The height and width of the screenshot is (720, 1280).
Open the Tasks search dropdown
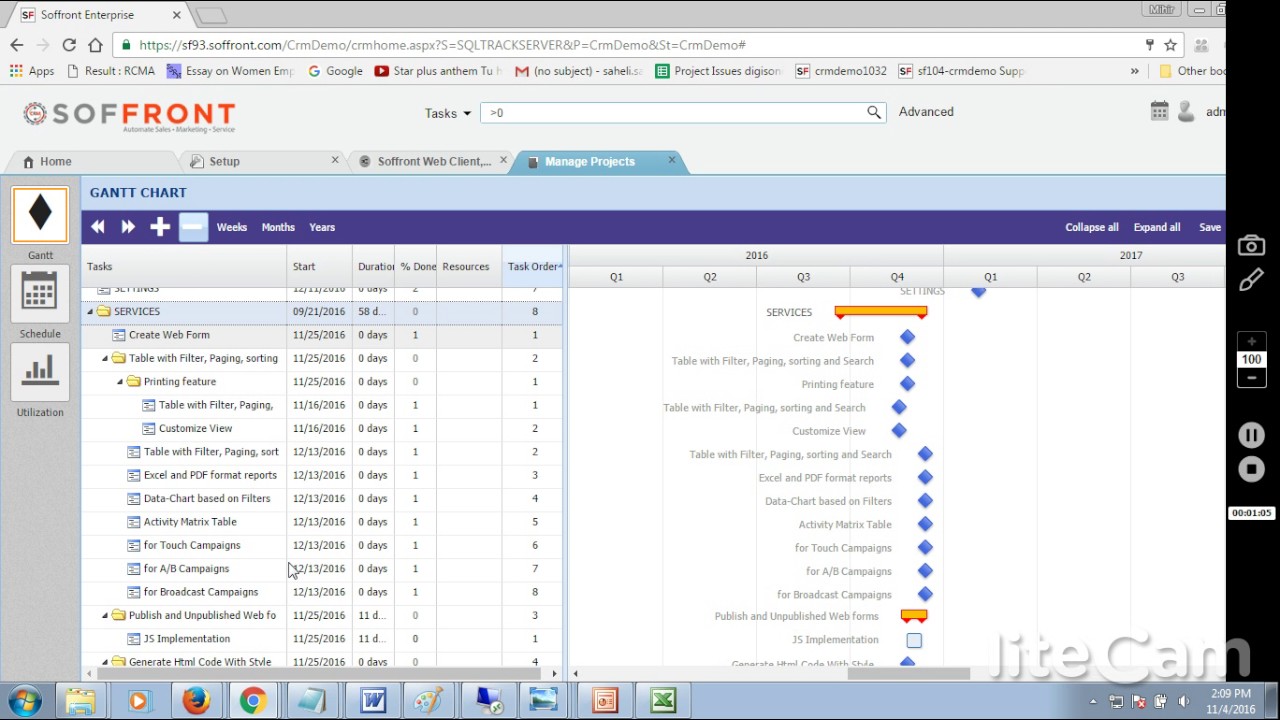448,113
